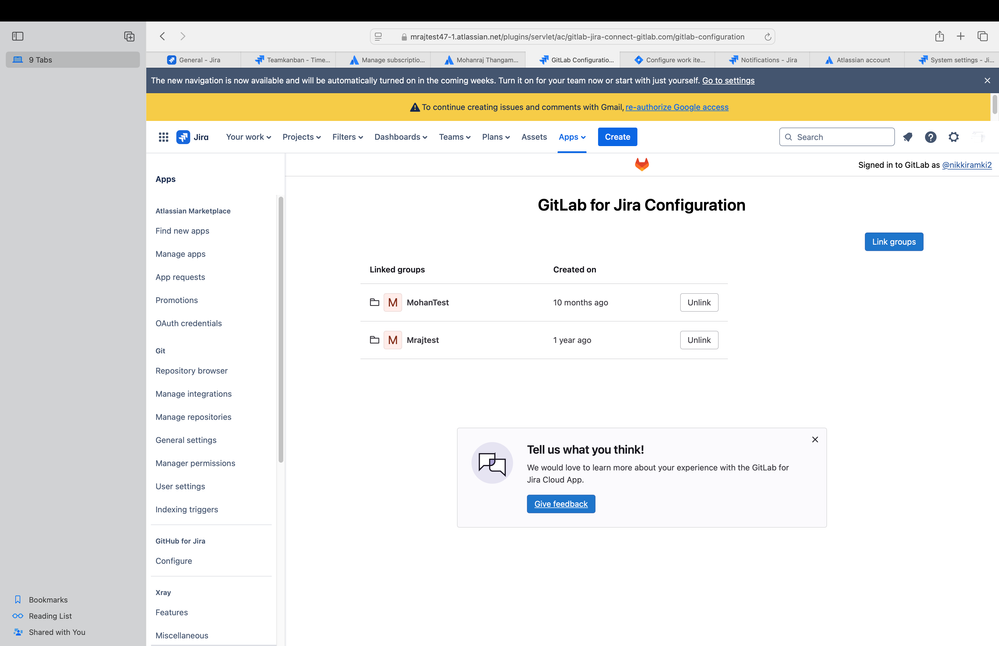This screenshot has width=999, height=646.
Task: Open Find new apps in sidebar
Action: point(182,231)
